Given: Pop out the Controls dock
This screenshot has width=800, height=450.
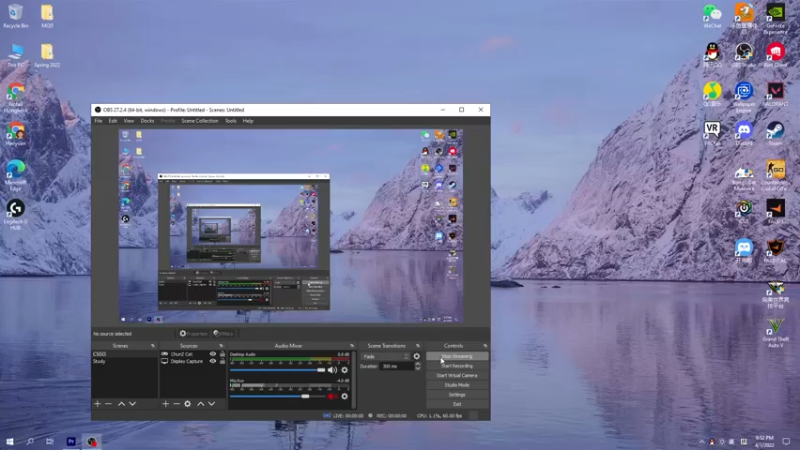Looking at the screenshot, I should (x=485, y=346).
